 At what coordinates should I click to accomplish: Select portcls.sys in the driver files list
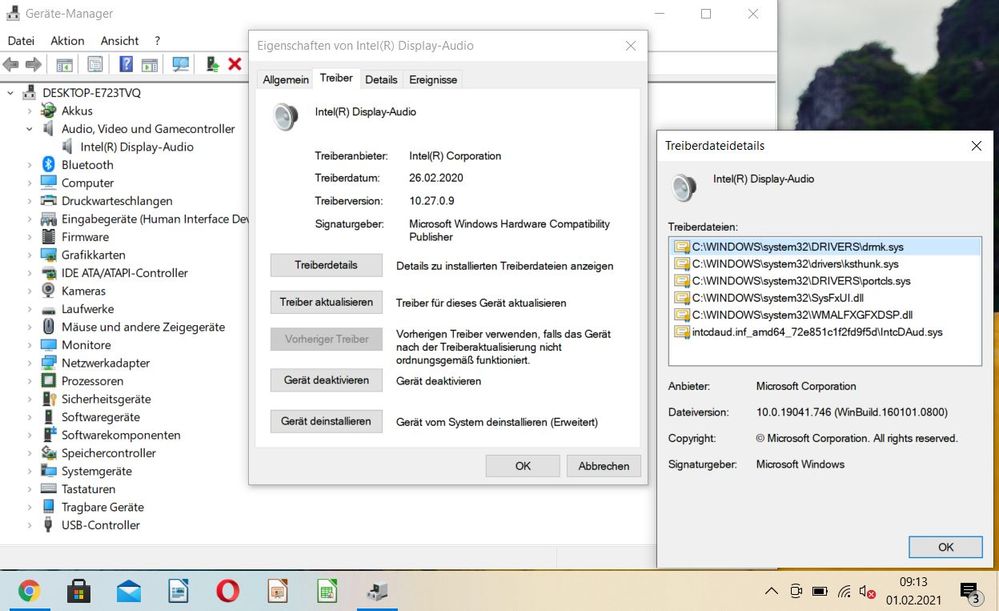pyautogui.click(x=800, y=281)
